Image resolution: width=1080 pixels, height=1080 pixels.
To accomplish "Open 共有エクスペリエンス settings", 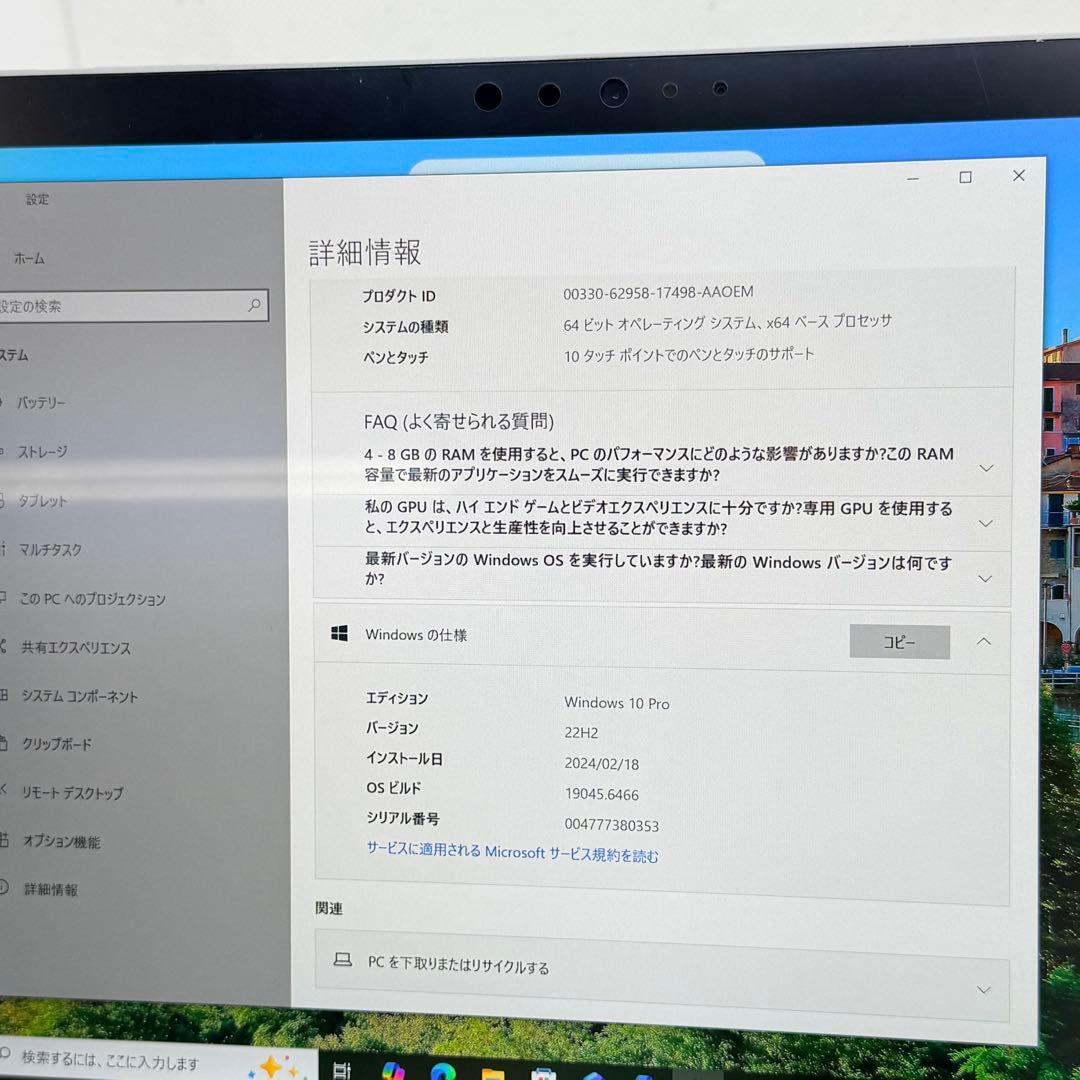I will tap(74, 648).
